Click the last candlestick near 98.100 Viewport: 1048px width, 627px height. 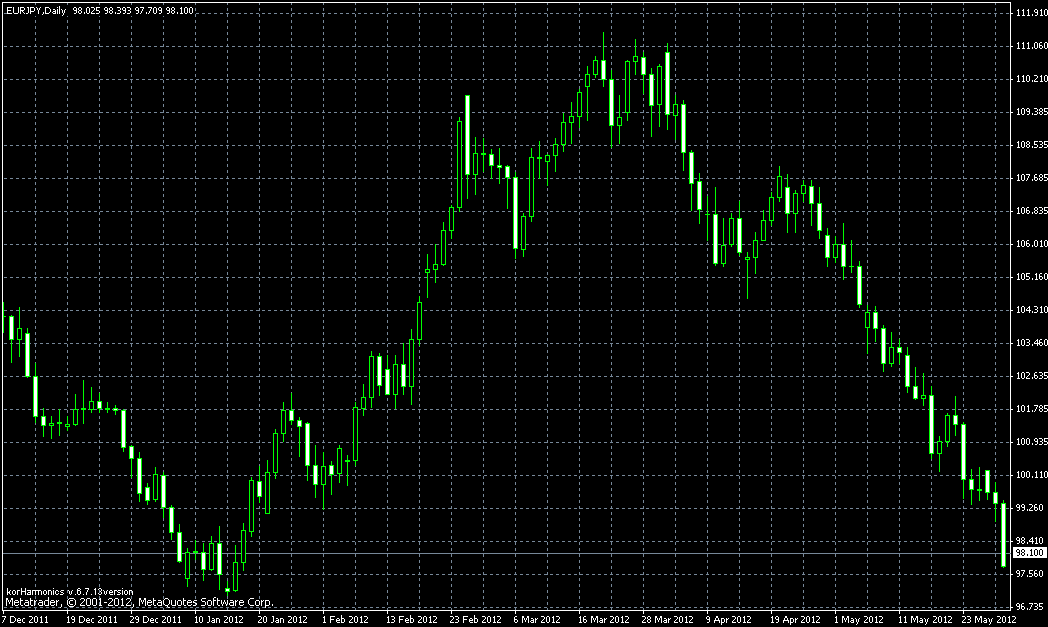tap(1003, 535)
